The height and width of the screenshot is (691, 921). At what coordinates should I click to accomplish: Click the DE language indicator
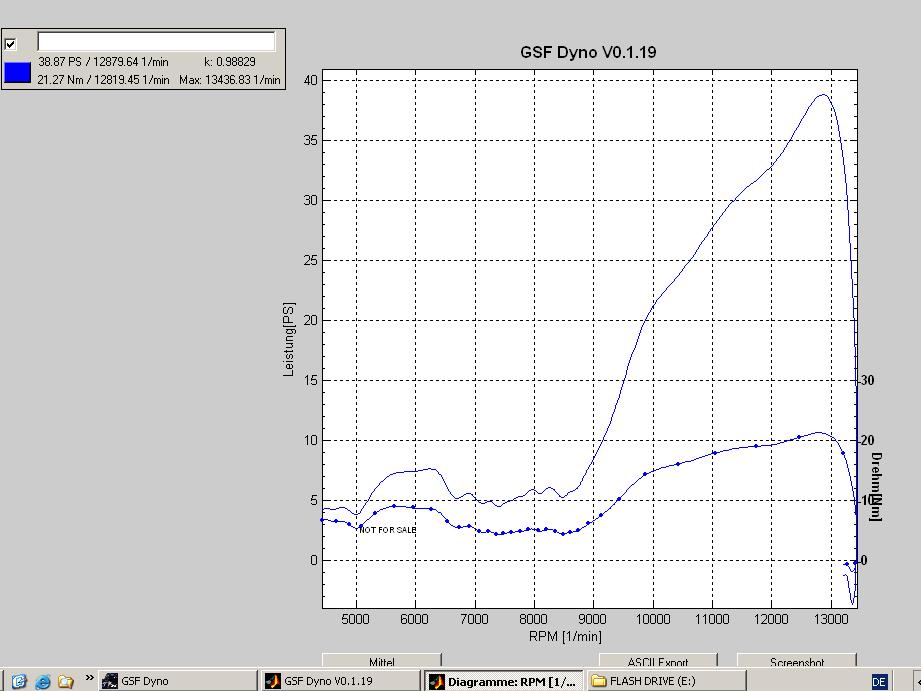tap(879, 681)
